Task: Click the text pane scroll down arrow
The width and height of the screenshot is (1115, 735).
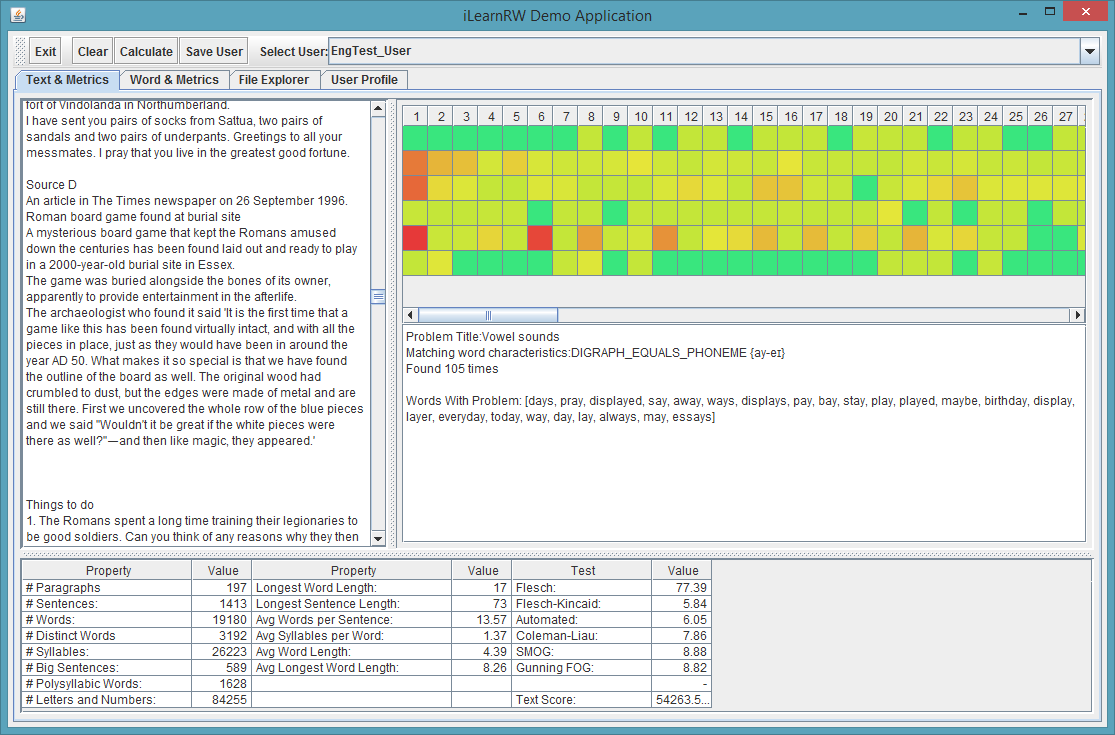Action: 378,538
